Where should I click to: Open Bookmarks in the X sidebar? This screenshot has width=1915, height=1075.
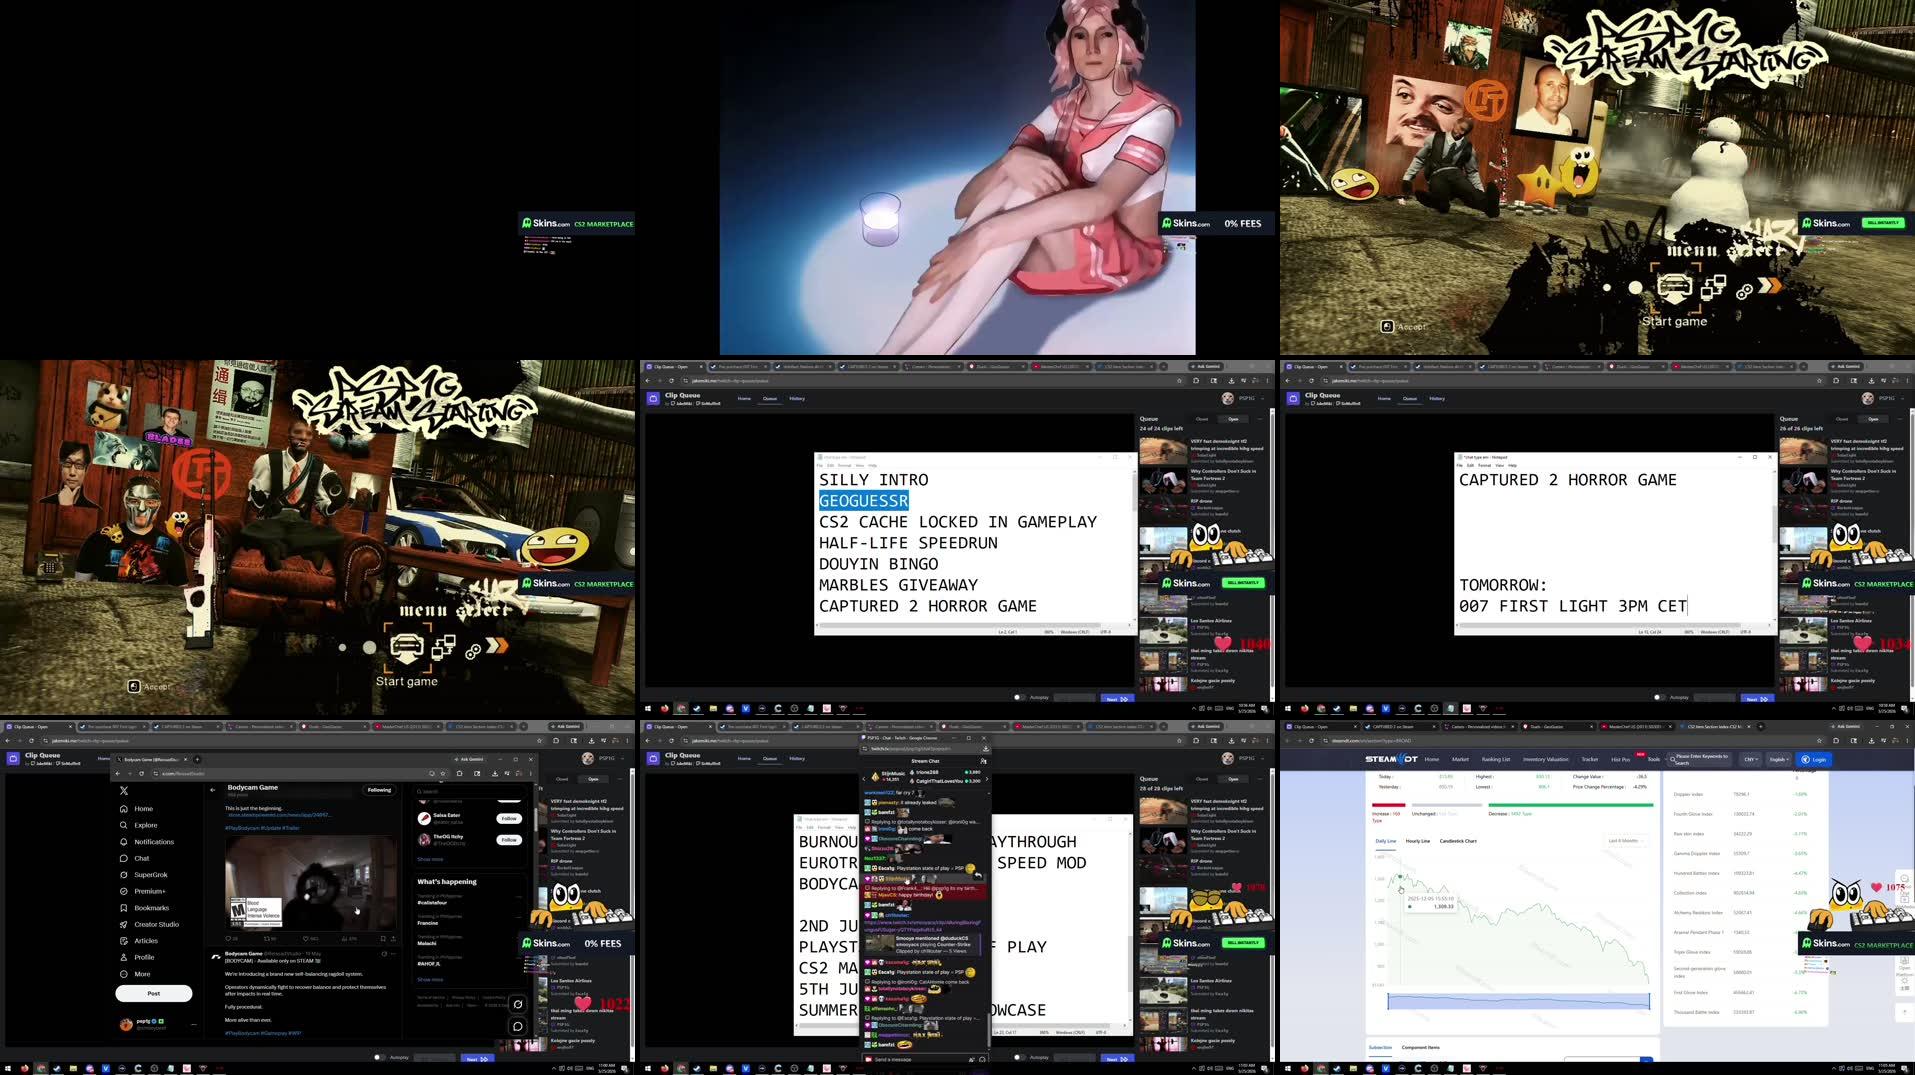click(x=145, y=908)
